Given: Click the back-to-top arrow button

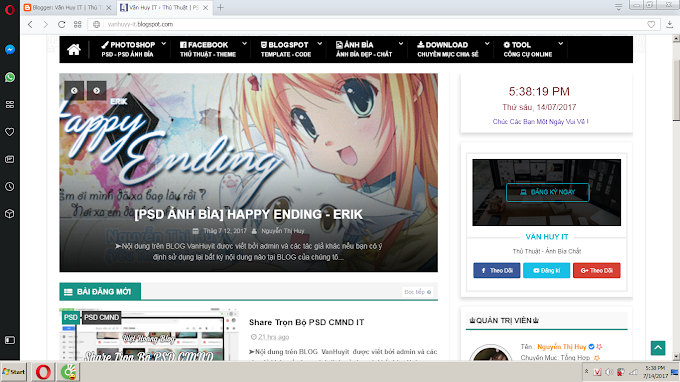Looking at the screenshot, I should pos(658,348).
